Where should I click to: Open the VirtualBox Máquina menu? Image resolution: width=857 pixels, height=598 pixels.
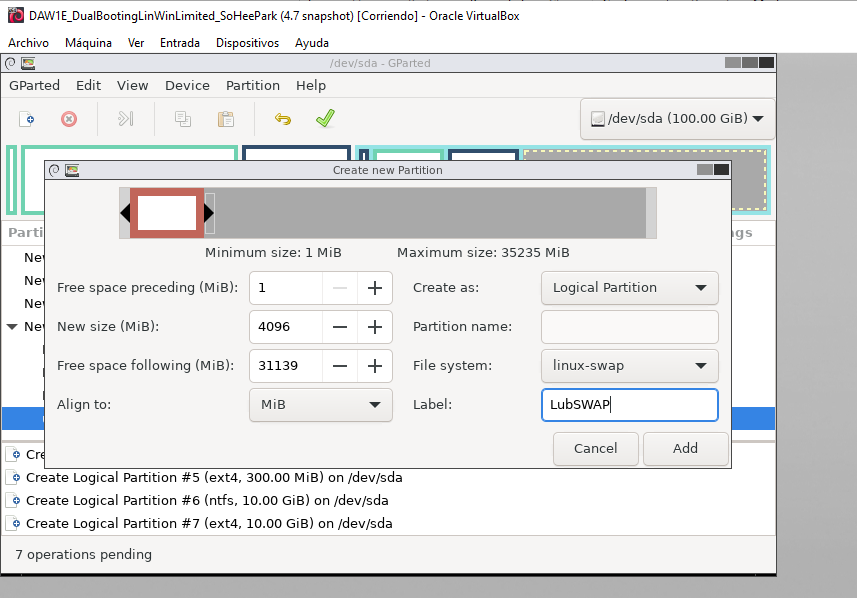88,43
